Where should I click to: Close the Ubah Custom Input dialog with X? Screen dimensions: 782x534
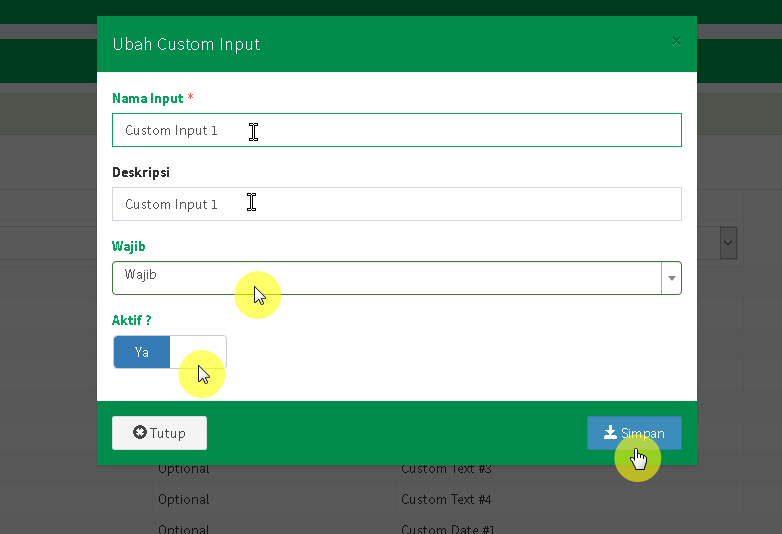pos(676,41)
